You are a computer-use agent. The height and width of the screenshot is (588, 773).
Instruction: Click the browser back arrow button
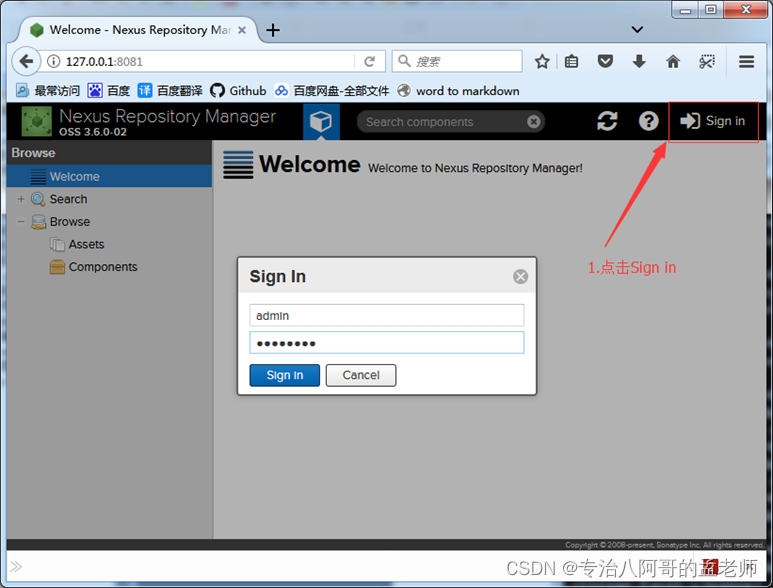[25, 62]
